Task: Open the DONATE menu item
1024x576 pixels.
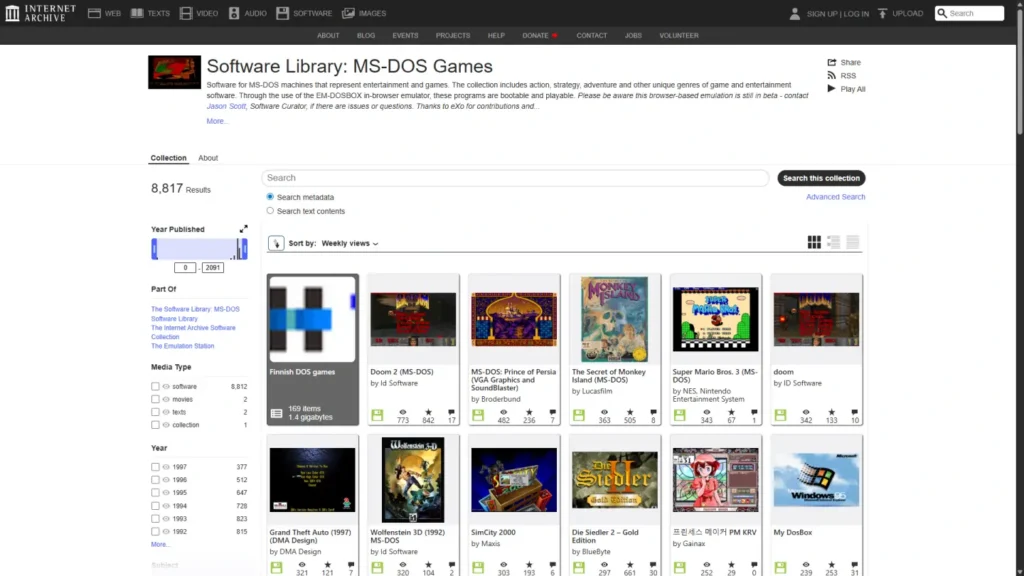Action: pos(534,35)
